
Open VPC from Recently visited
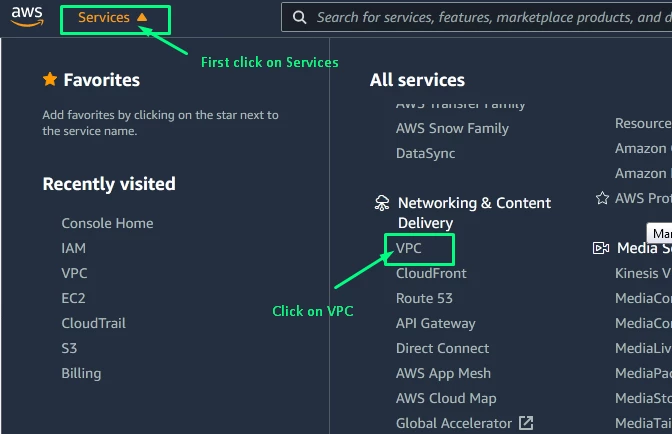point(74,273)
